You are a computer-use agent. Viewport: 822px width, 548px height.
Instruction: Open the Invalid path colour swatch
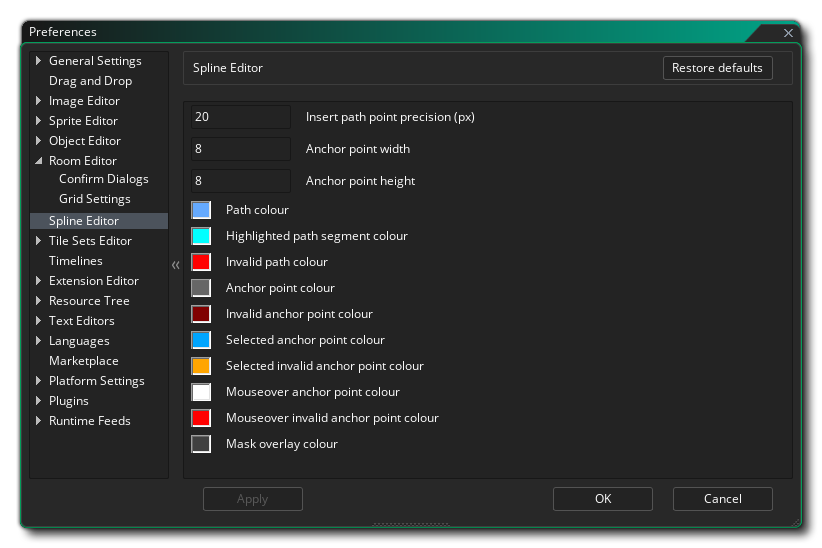[201, 262]
